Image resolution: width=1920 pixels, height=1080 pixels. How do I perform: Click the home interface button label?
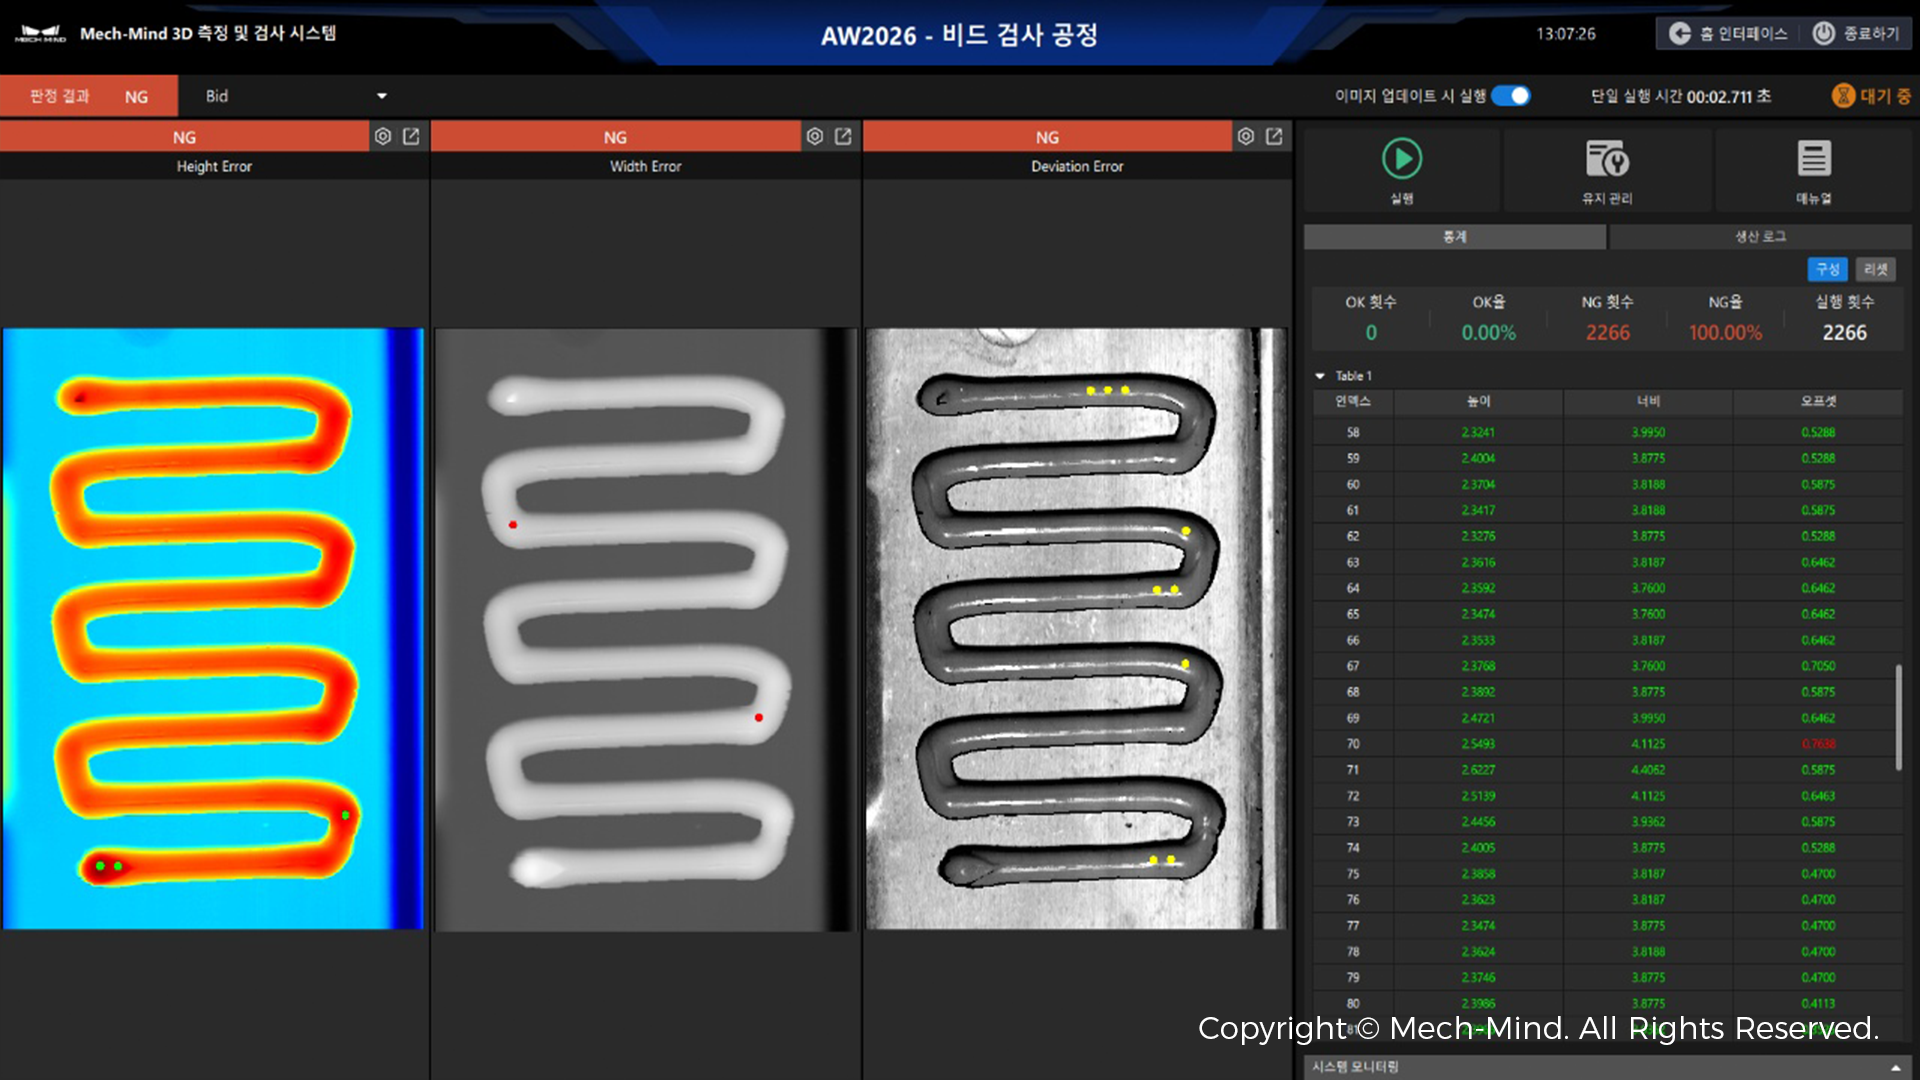[x=1743, y=33]
